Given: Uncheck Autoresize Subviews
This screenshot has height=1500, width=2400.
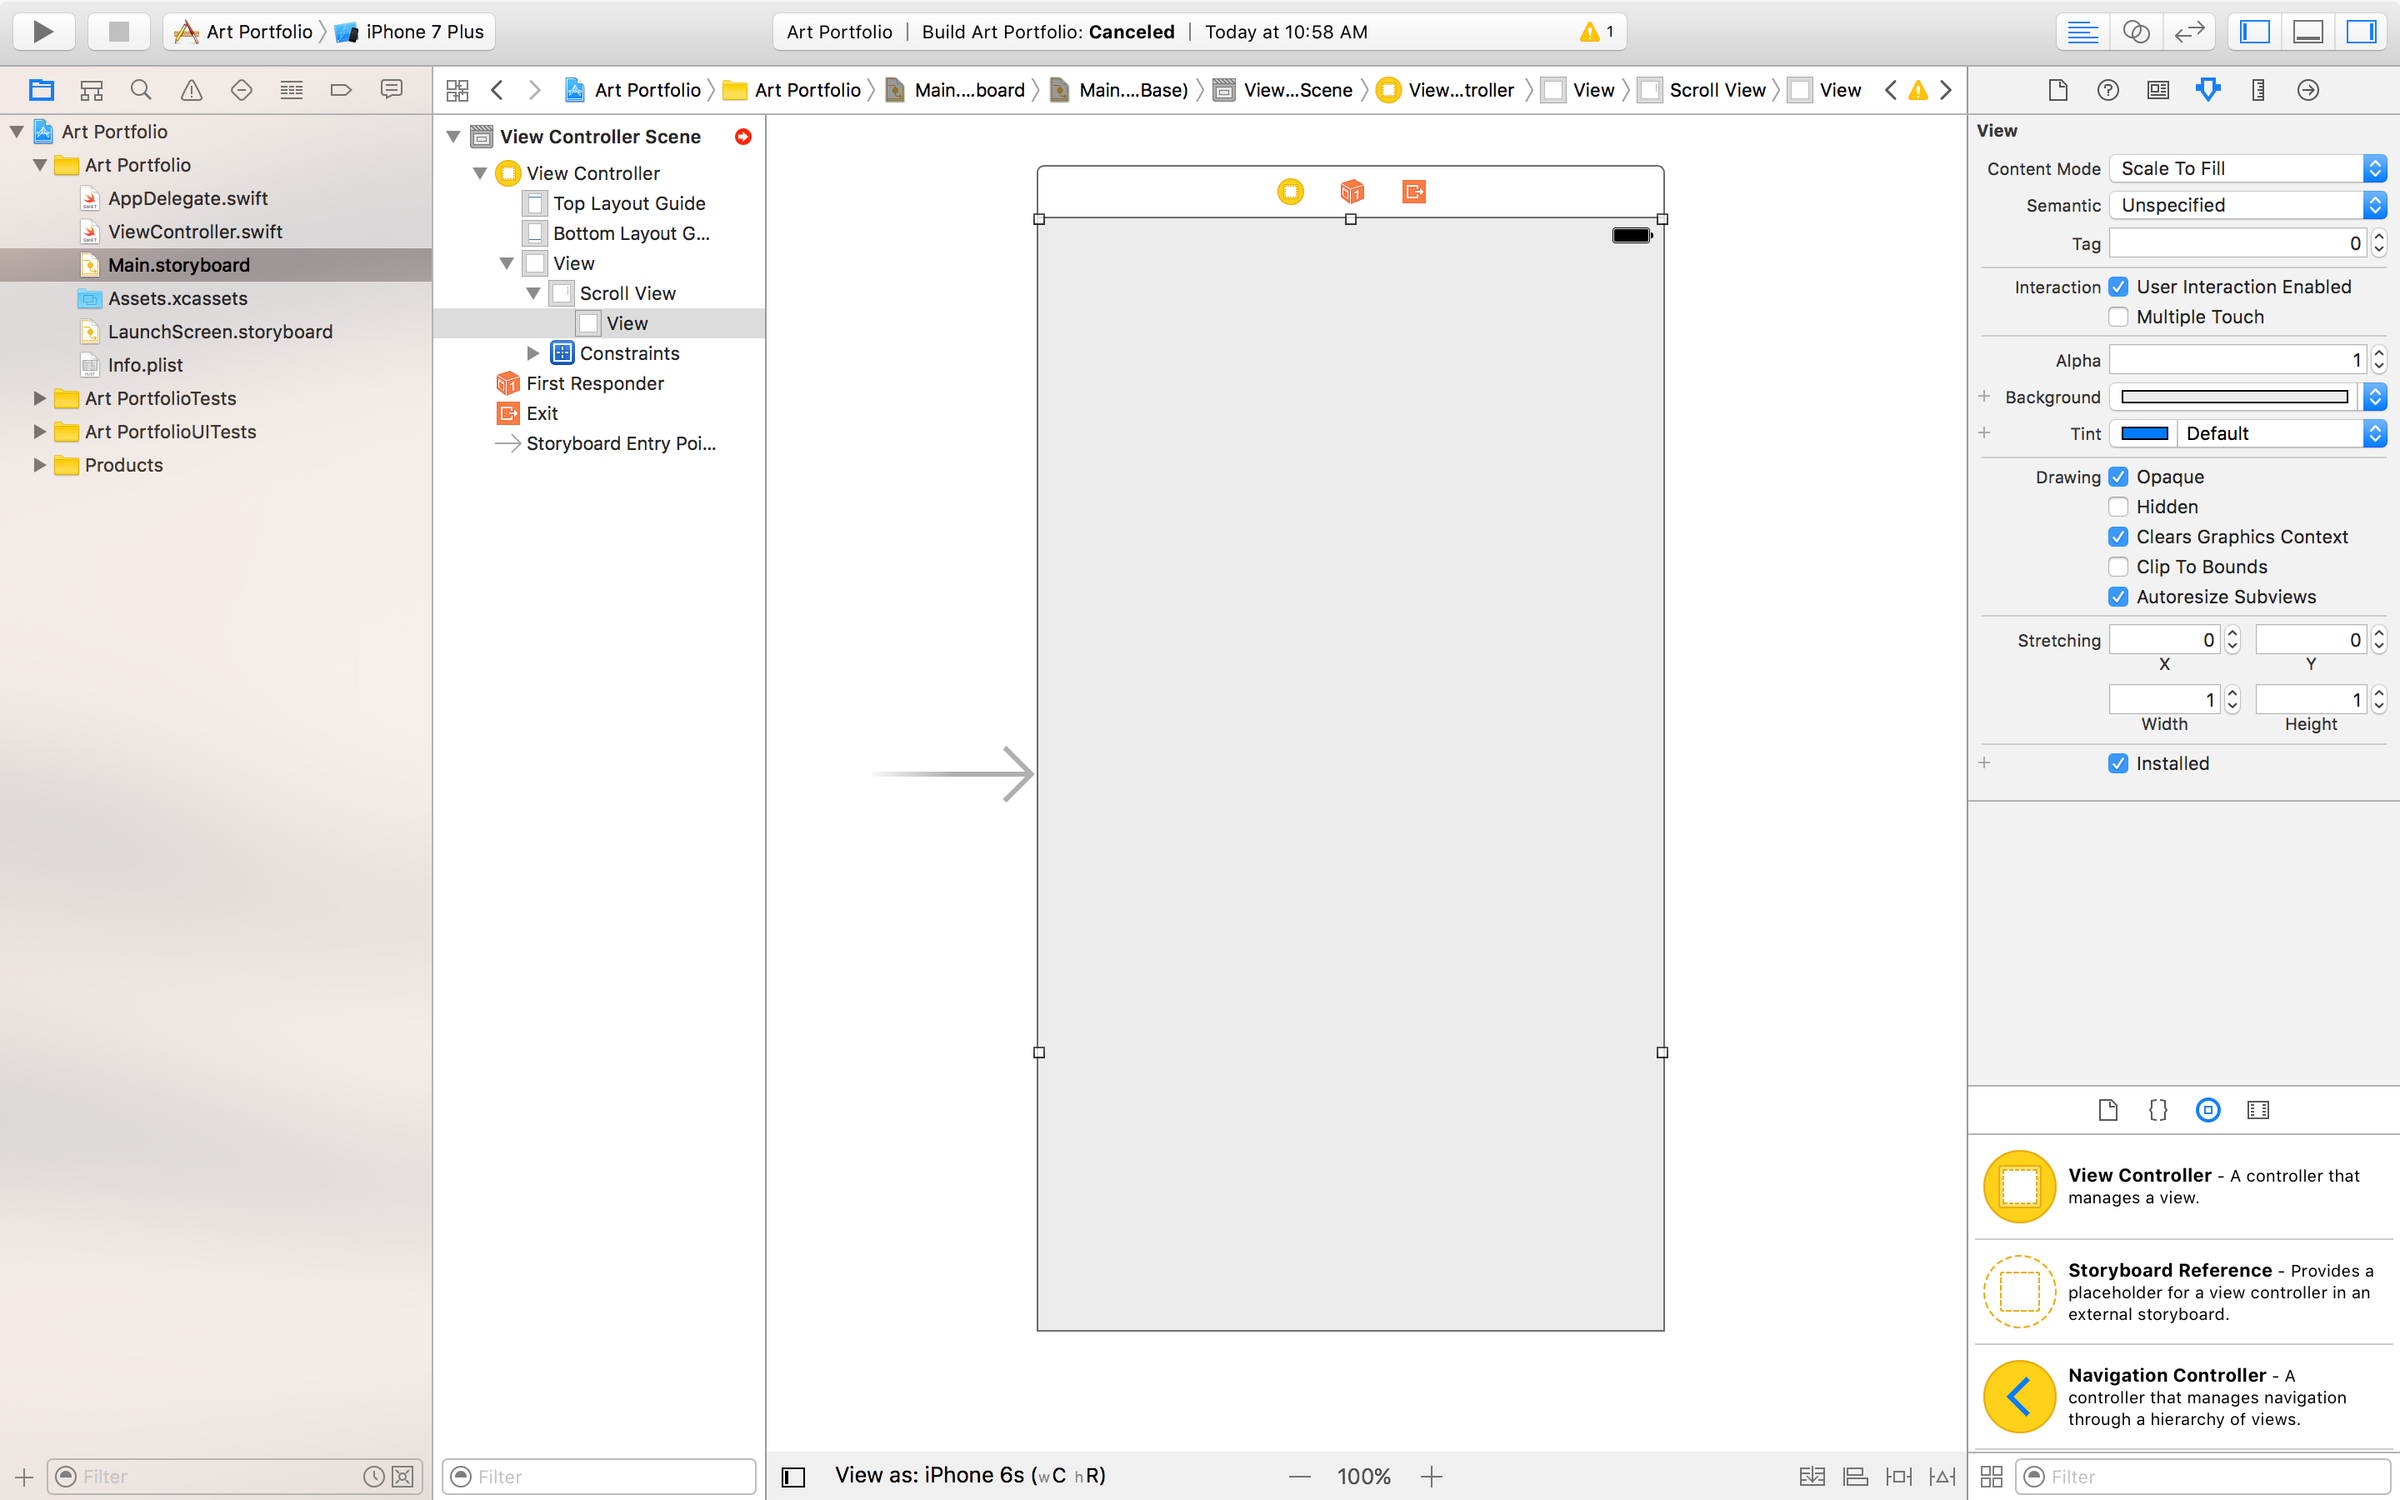Looking at the screenshot, I should pos(2118,597).
